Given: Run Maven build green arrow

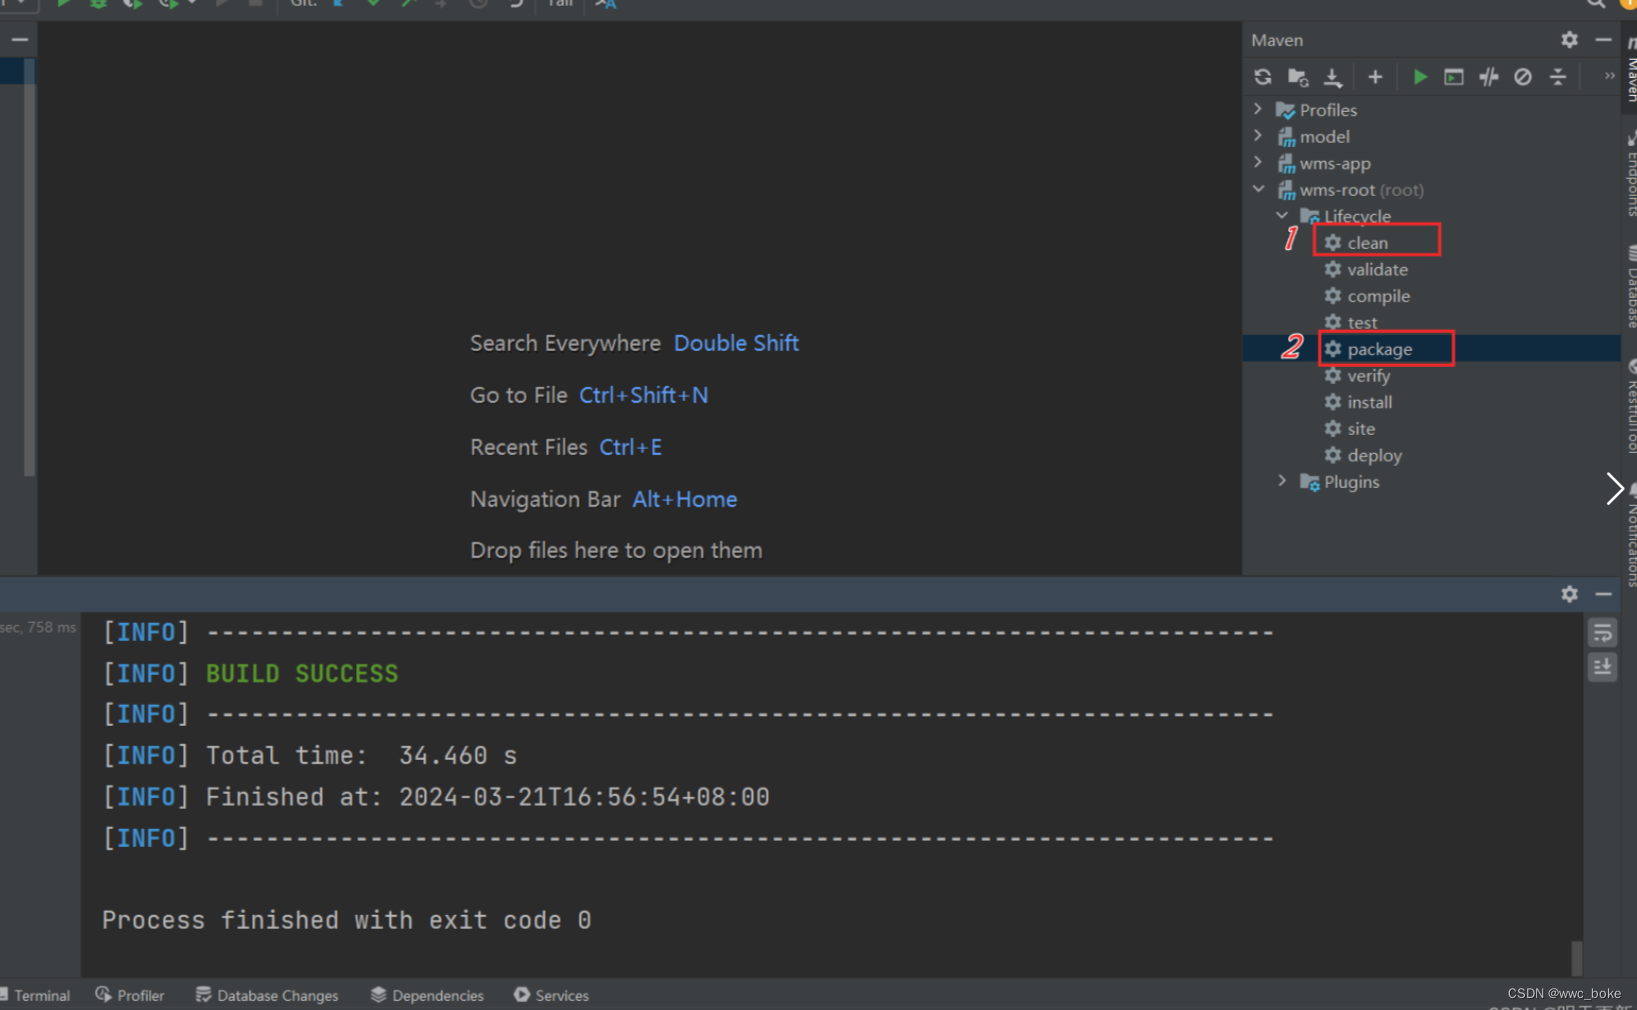Looking at the screenshot, I should (1419, 77).
